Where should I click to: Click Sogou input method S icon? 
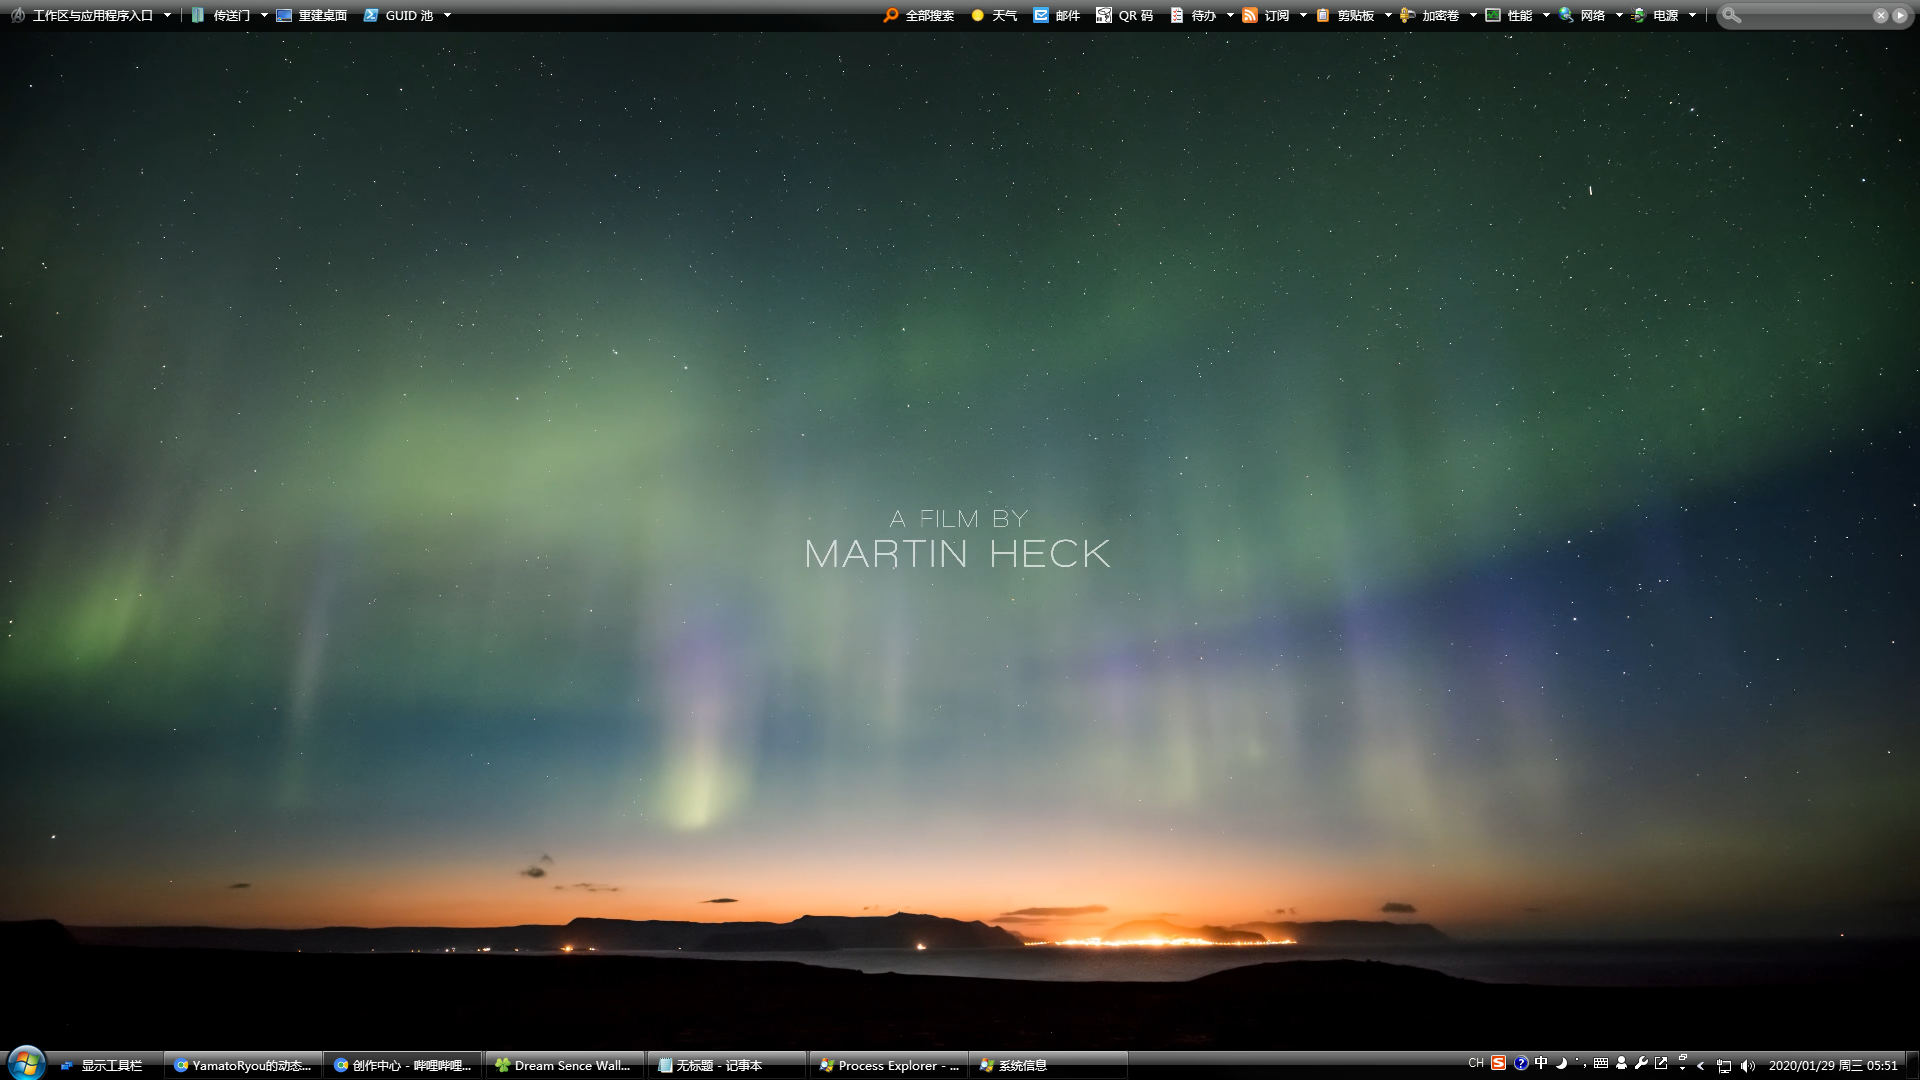point(1499,1063)
